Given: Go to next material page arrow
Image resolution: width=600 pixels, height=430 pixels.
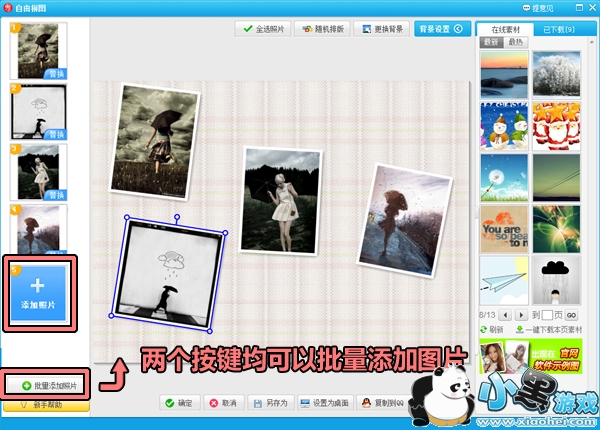Looking at the screenshot, I should [521, 315].
